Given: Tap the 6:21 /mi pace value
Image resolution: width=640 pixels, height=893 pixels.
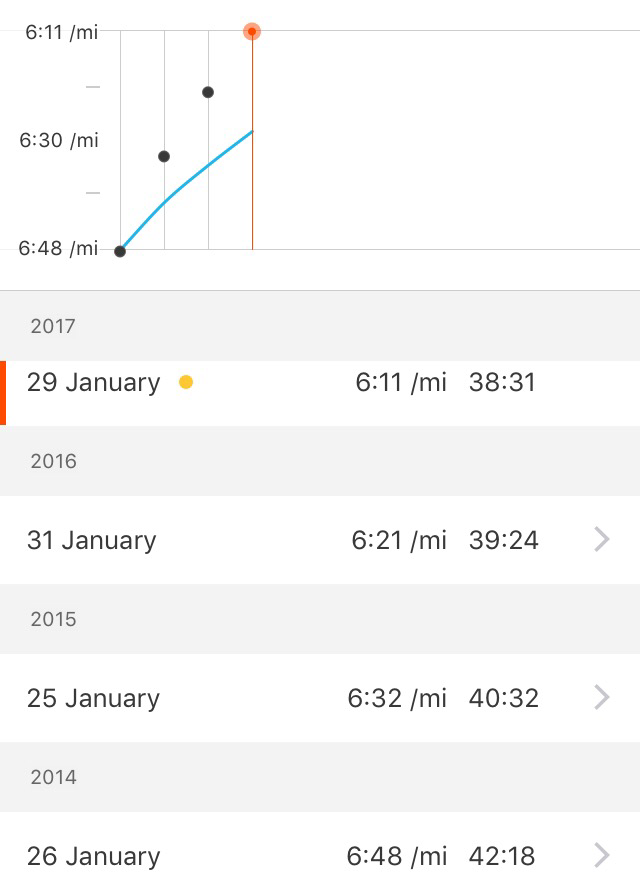Looking at the screenshot, I should [398, 540].
